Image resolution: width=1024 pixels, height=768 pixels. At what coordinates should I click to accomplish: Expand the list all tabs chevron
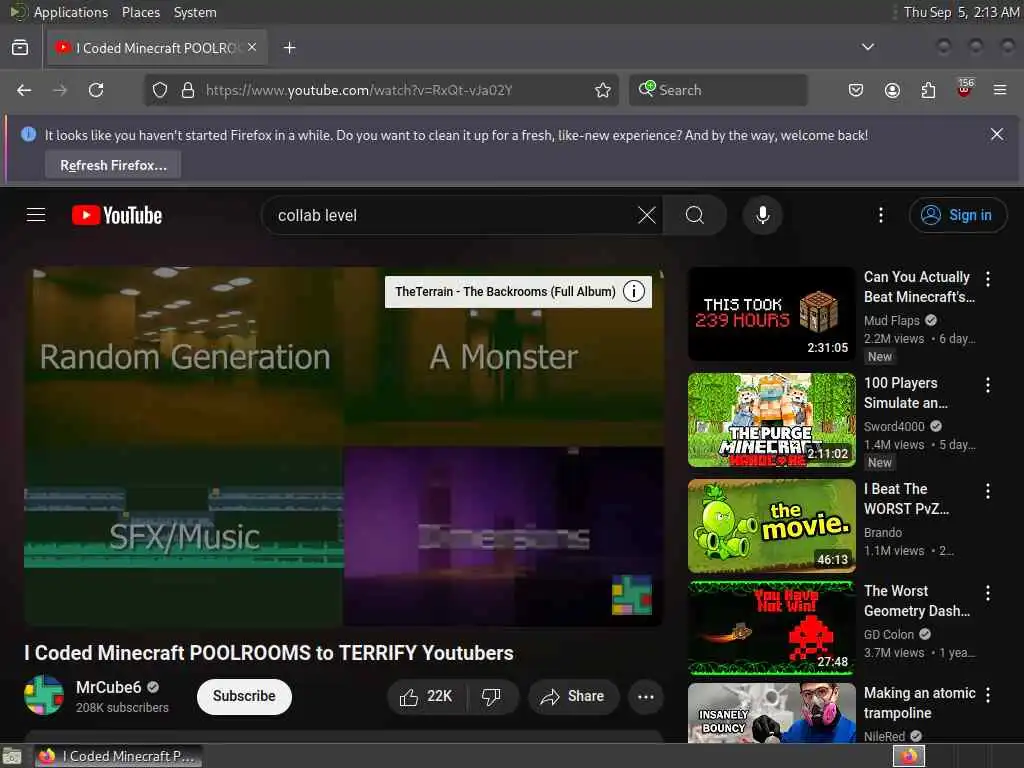pos(868,47)
